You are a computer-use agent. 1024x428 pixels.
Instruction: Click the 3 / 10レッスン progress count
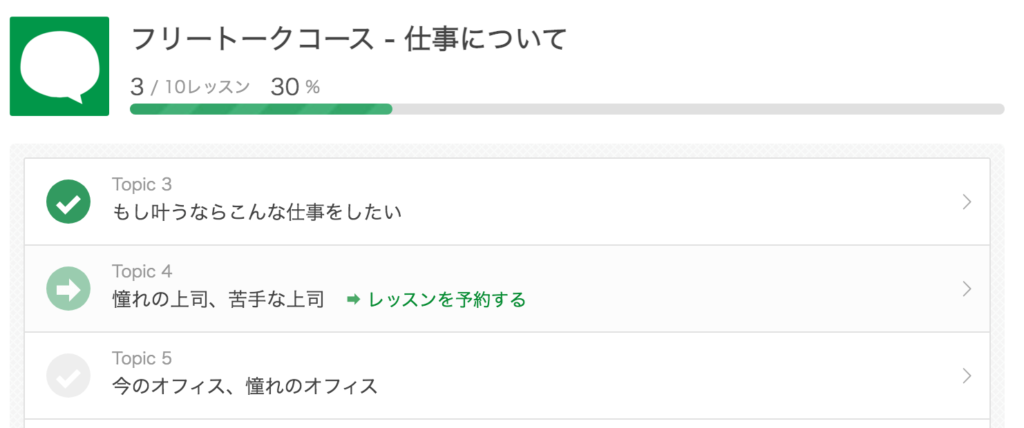(190, 87)
